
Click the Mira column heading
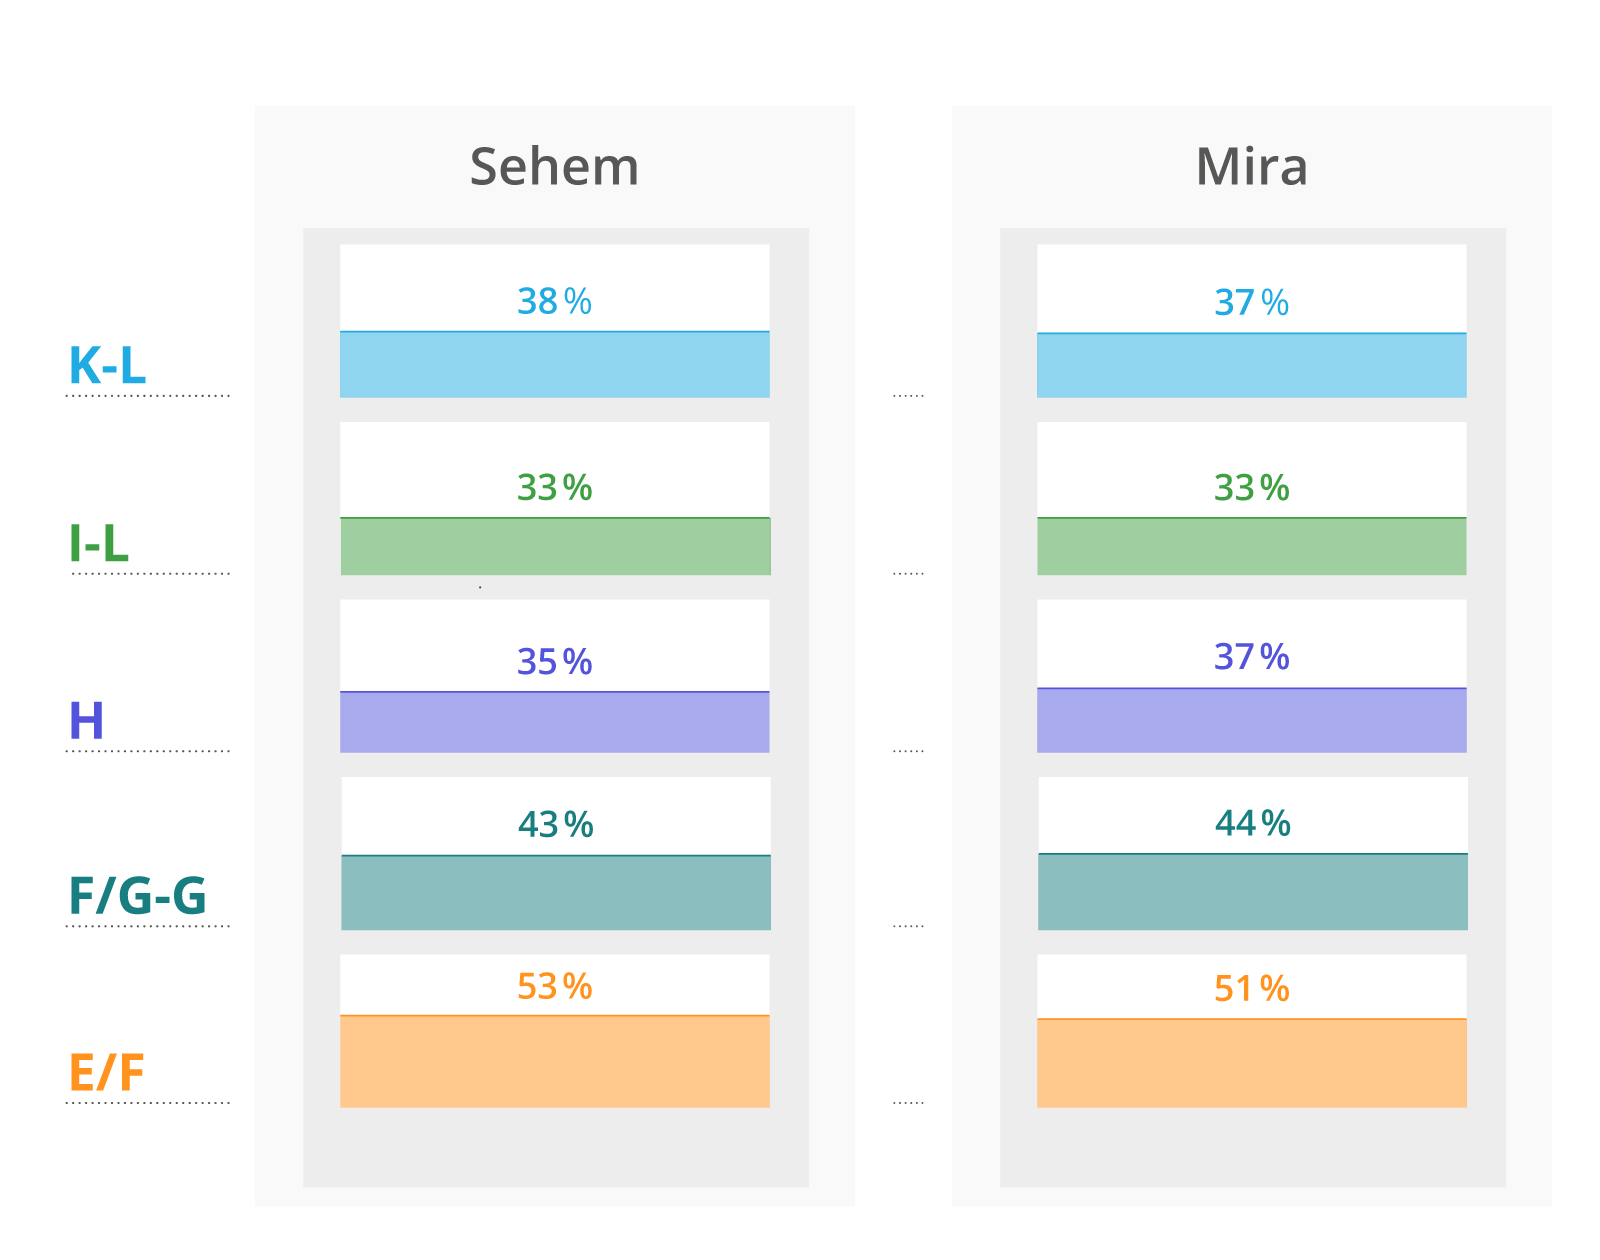(1251, 167)
